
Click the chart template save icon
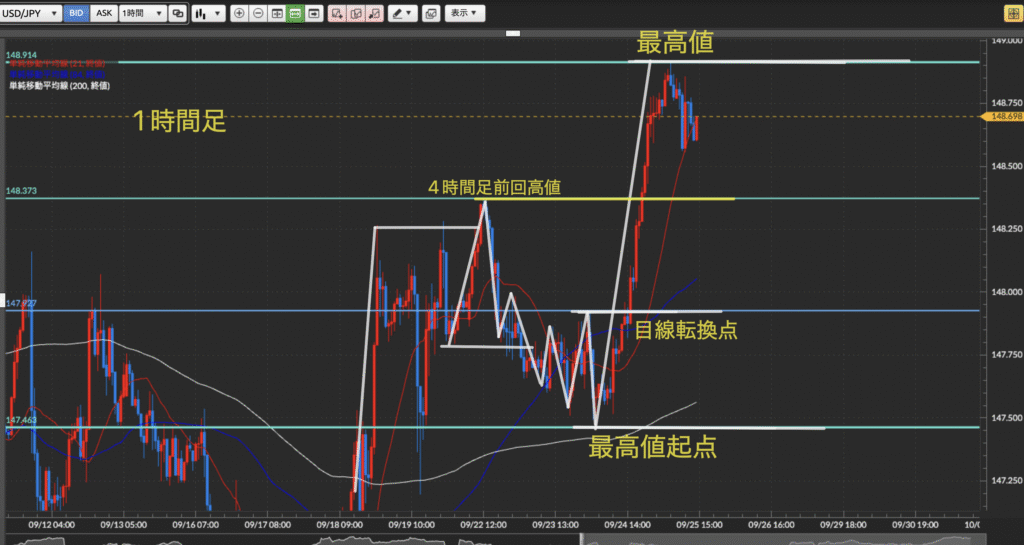tap(431, 14)
